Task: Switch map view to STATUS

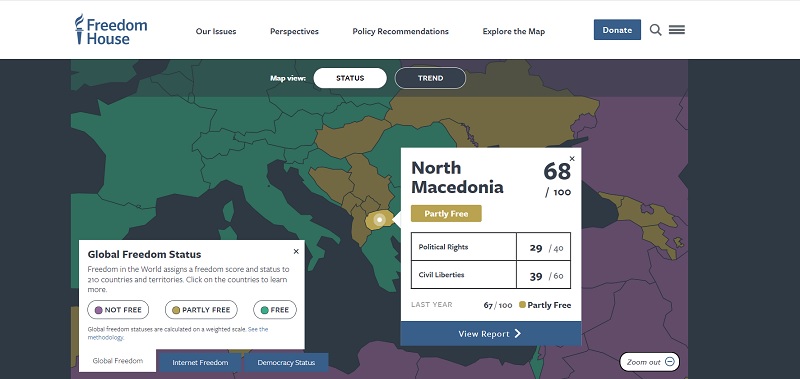Action: point(350,78)
